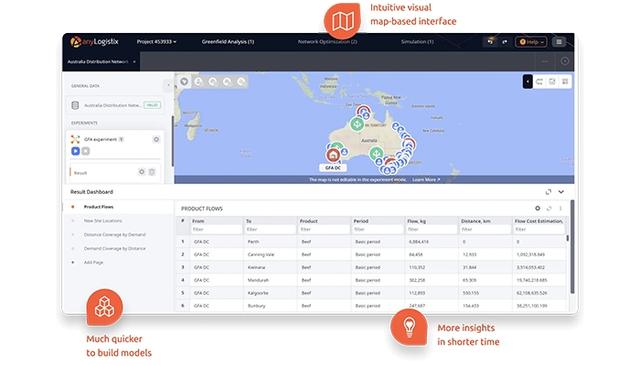Click the GFA DC map label
Viewport: 640px width, 366px height.
click(333, 168)
